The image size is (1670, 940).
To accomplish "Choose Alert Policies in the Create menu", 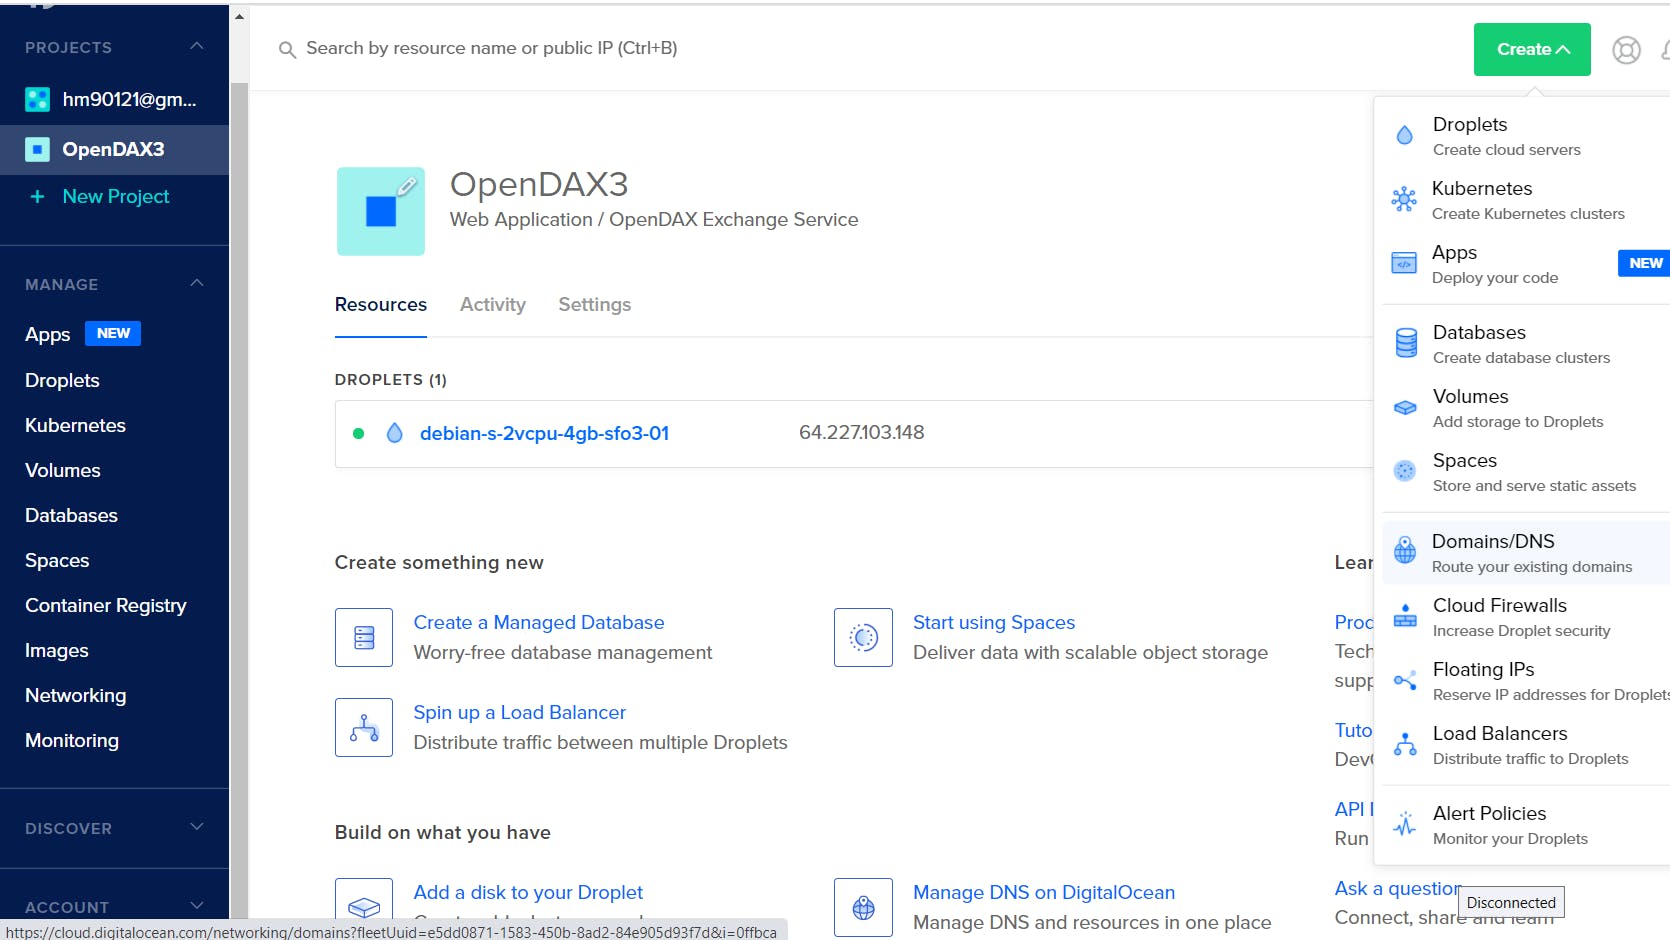I will 1526,824.
